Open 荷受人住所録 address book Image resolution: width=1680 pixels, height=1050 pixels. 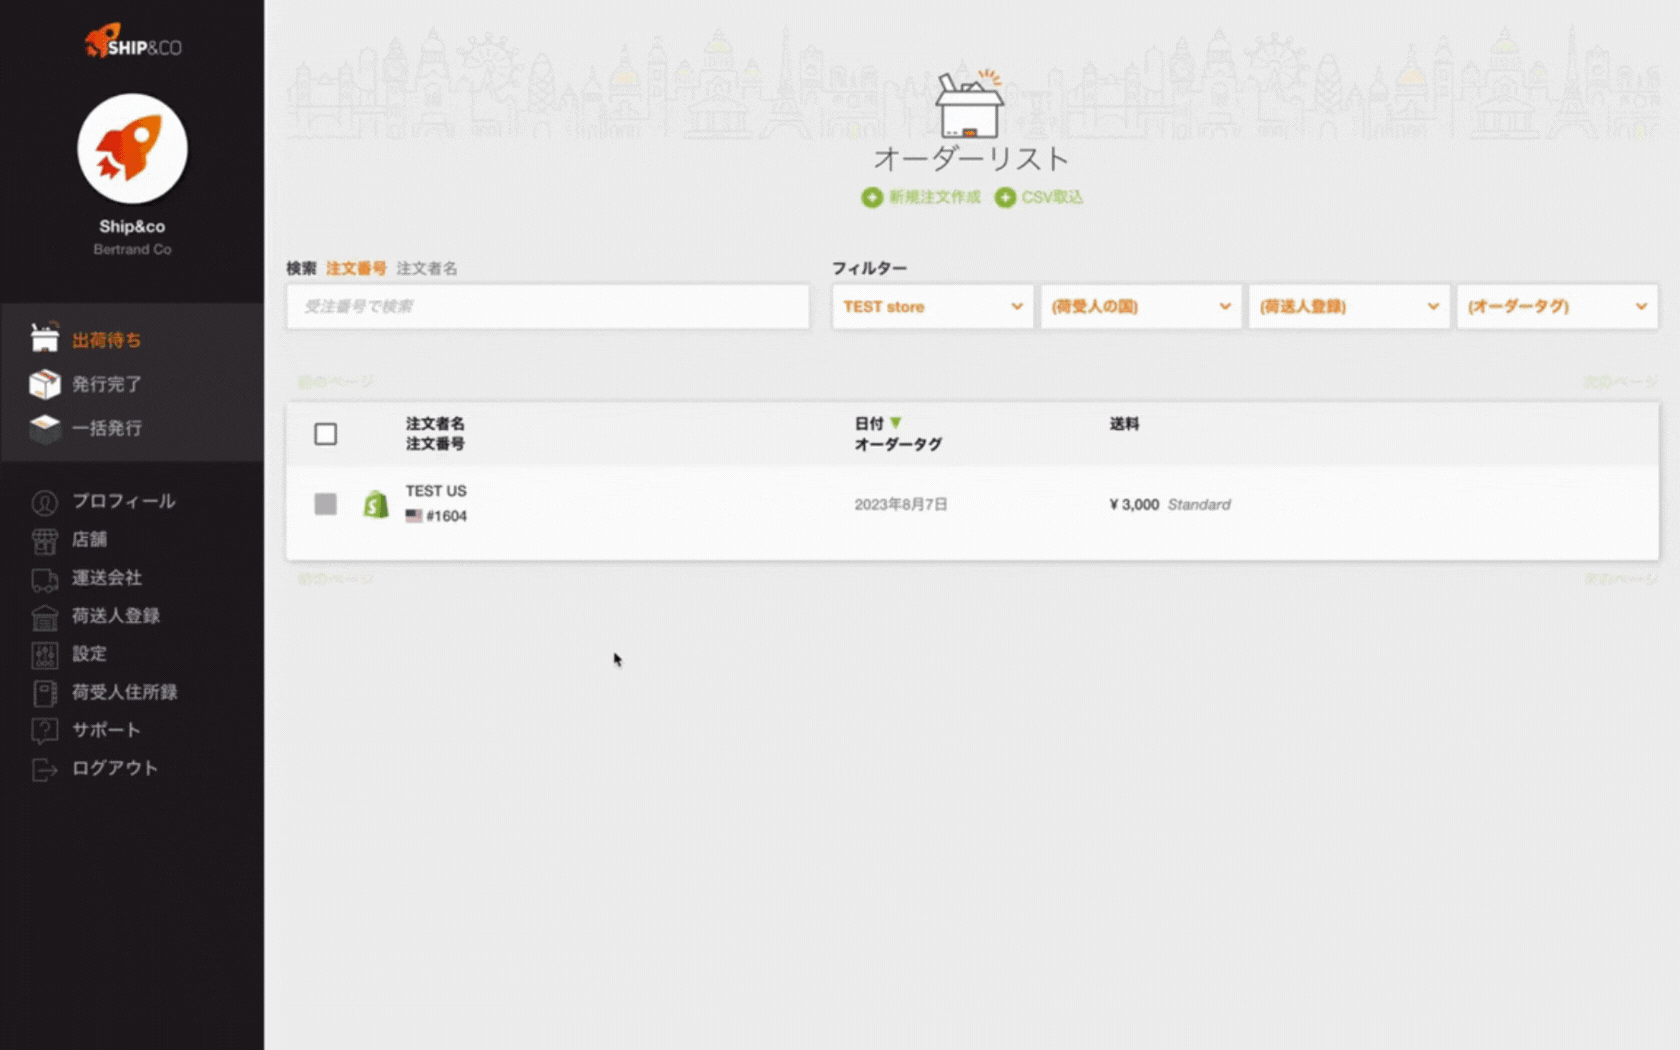pyautogui.click(x=124, y=692)
